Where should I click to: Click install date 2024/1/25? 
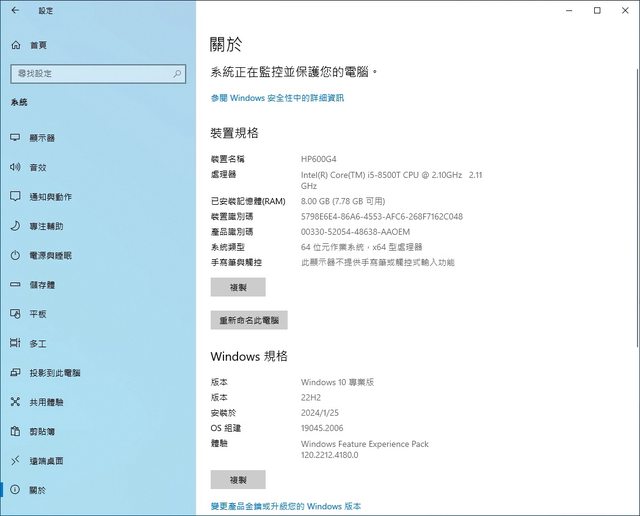tap(320, 413)
